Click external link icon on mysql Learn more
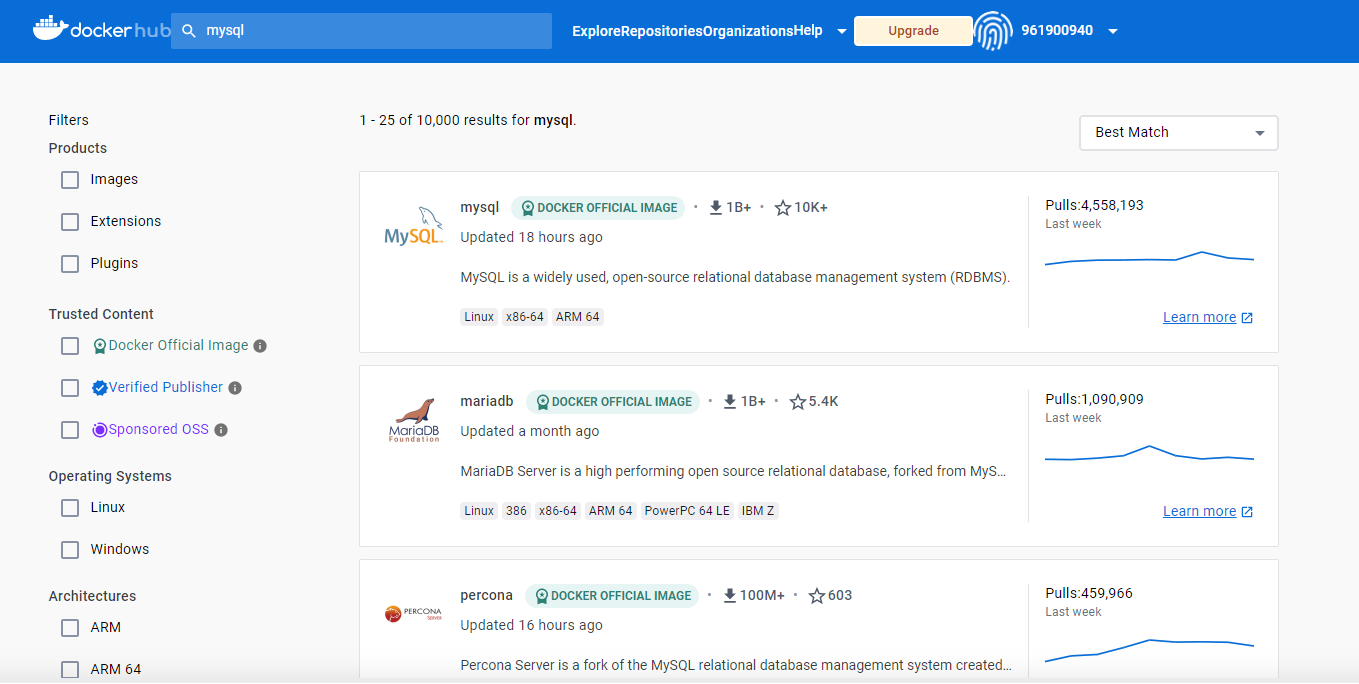Image resolution: width=1359 pixels, height=684 pixels. point(1247,318)
